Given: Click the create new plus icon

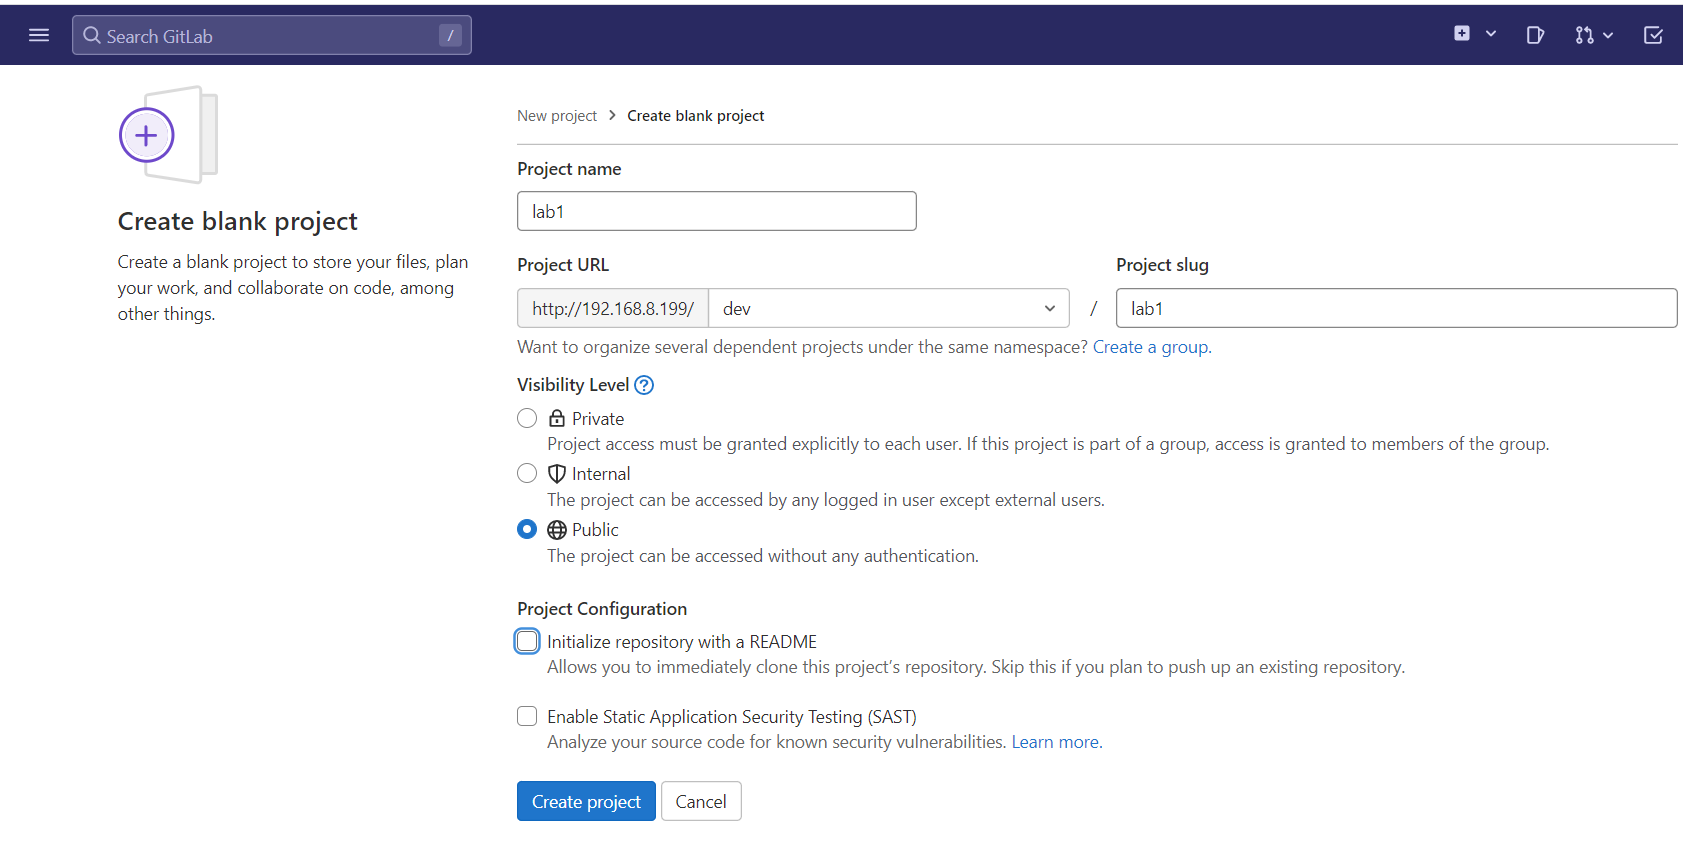Looking at the screenshot, I should pyautogui.click(x=1462, y=34).
